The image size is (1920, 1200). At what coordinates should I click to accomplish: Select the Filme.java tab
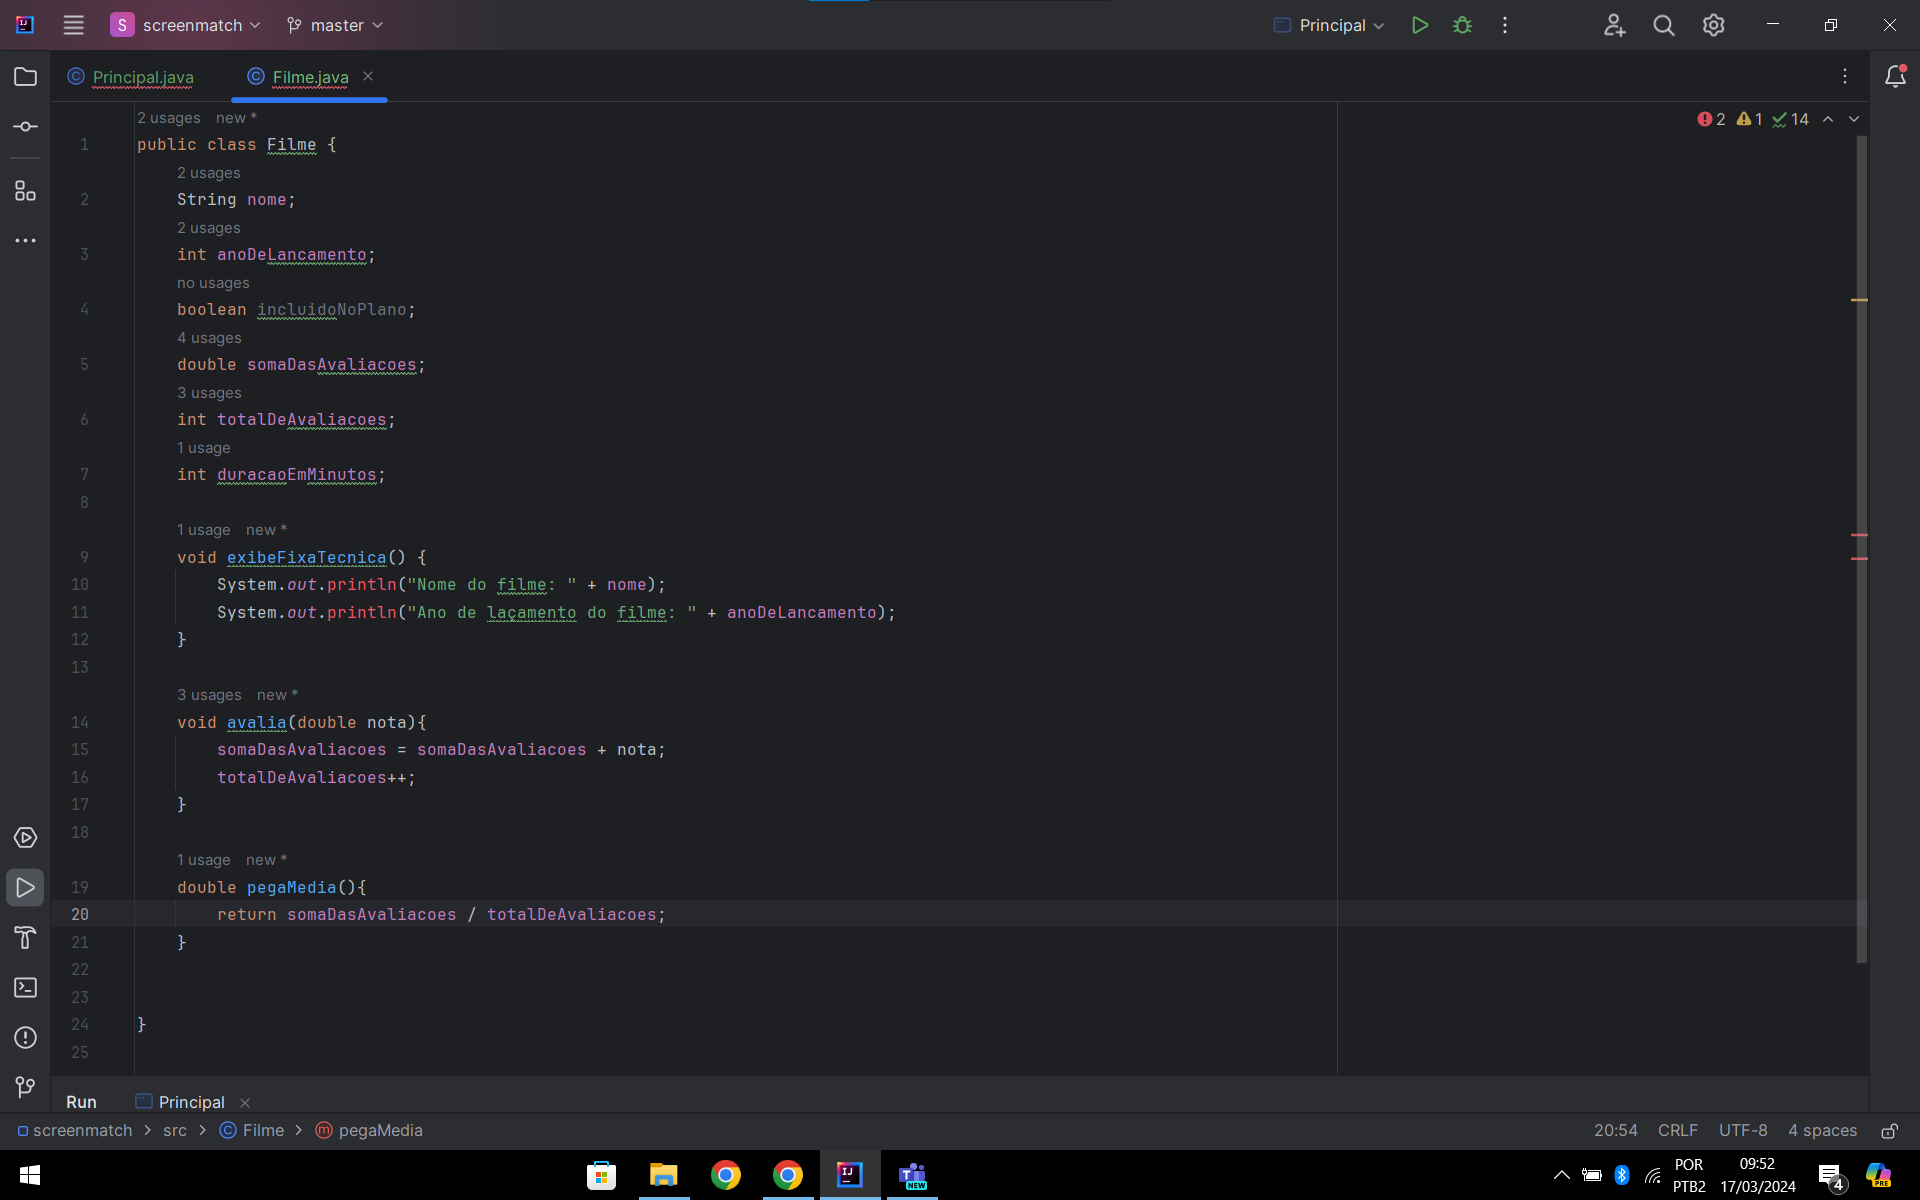click(310, 77)
